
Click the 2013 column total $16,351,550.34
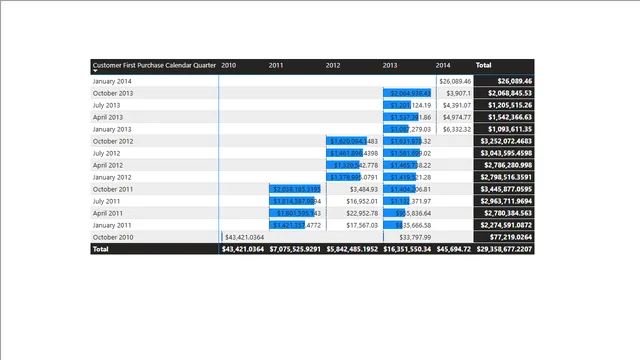[x=407, y=249]
